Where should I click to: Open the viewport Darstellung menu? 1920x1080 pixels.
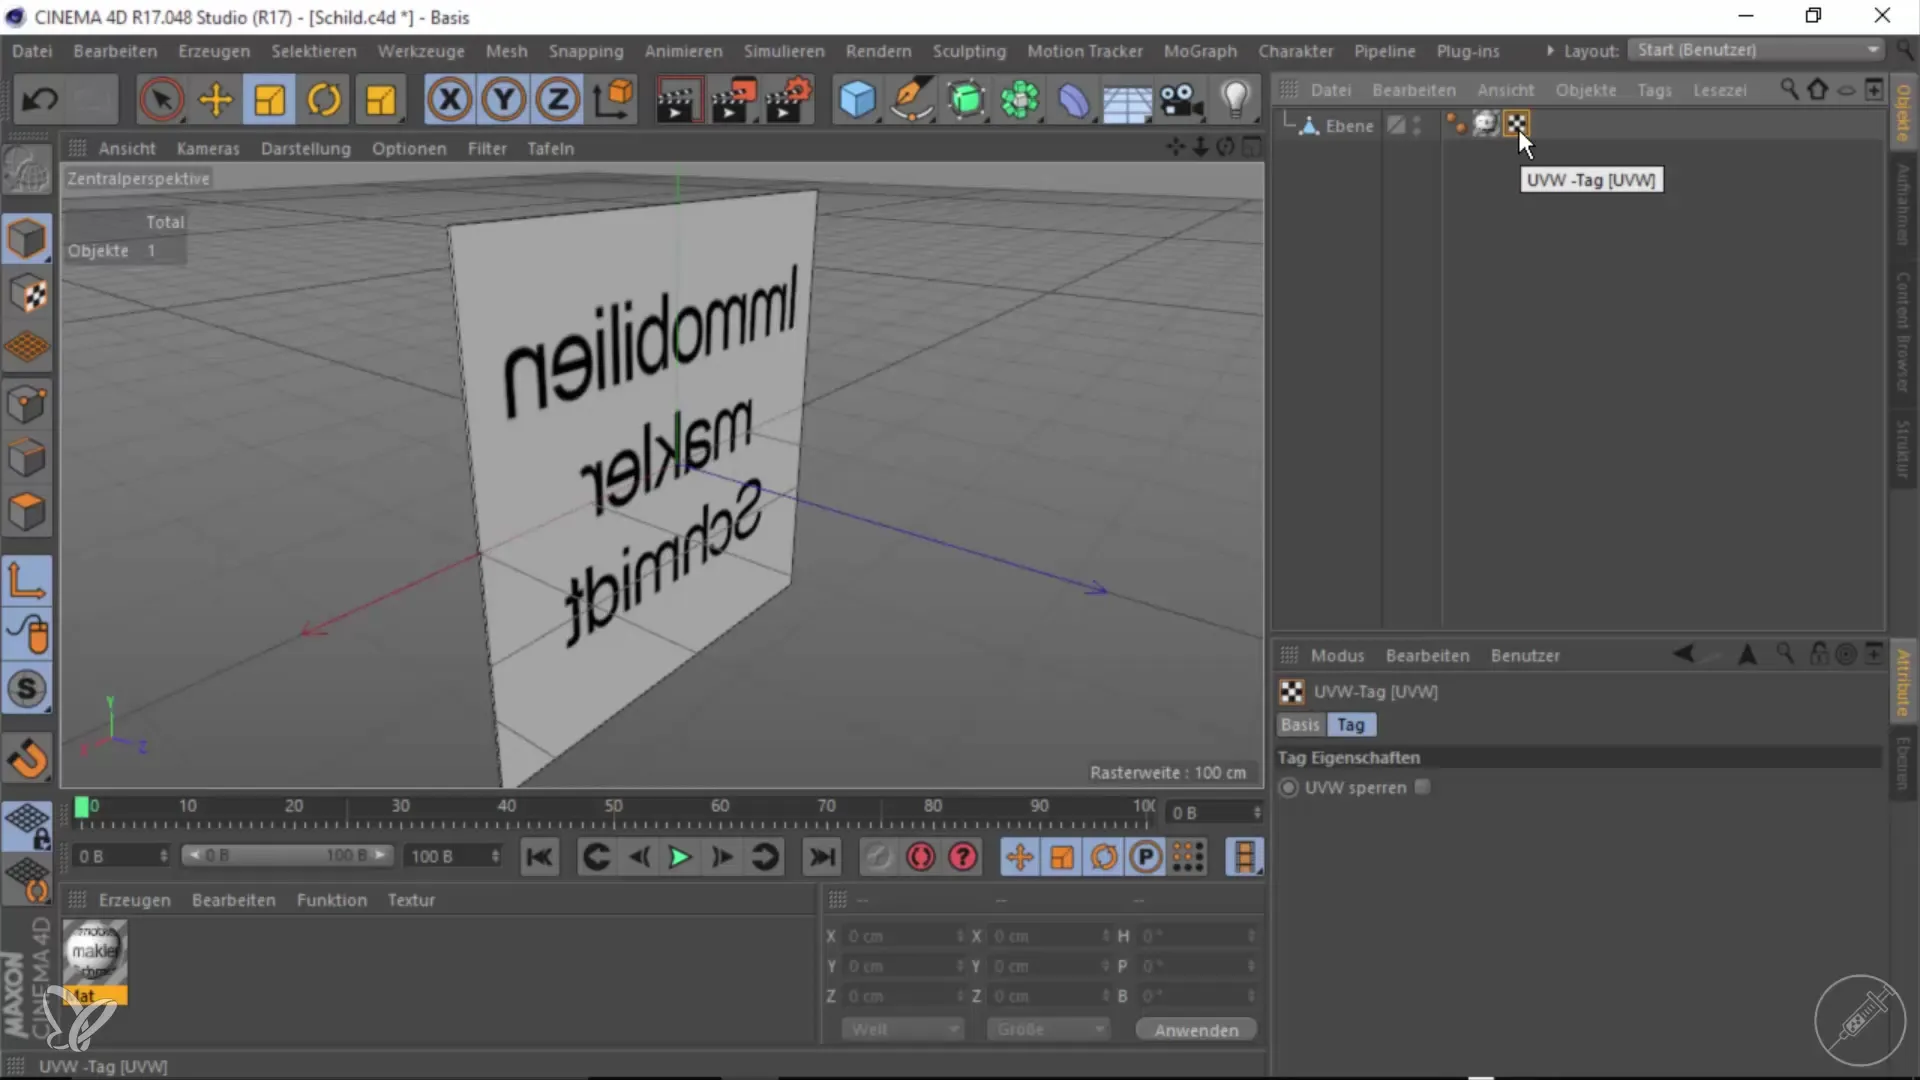(x=306, y=148)
